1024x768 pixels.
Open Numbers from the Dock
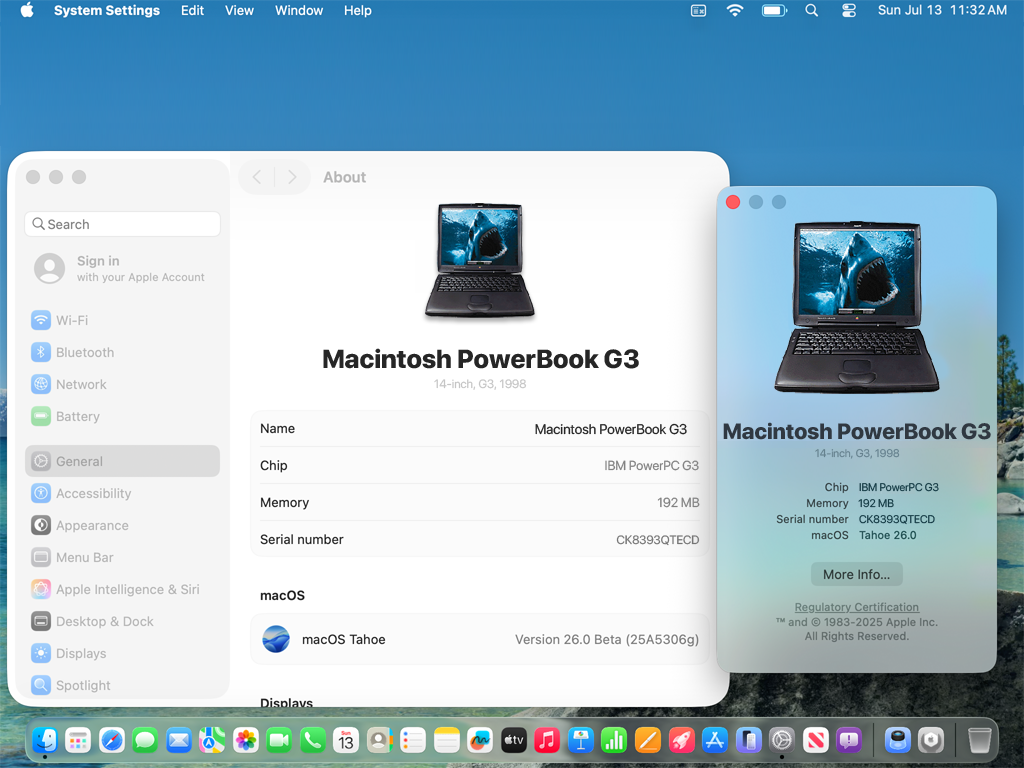(614, 740)
